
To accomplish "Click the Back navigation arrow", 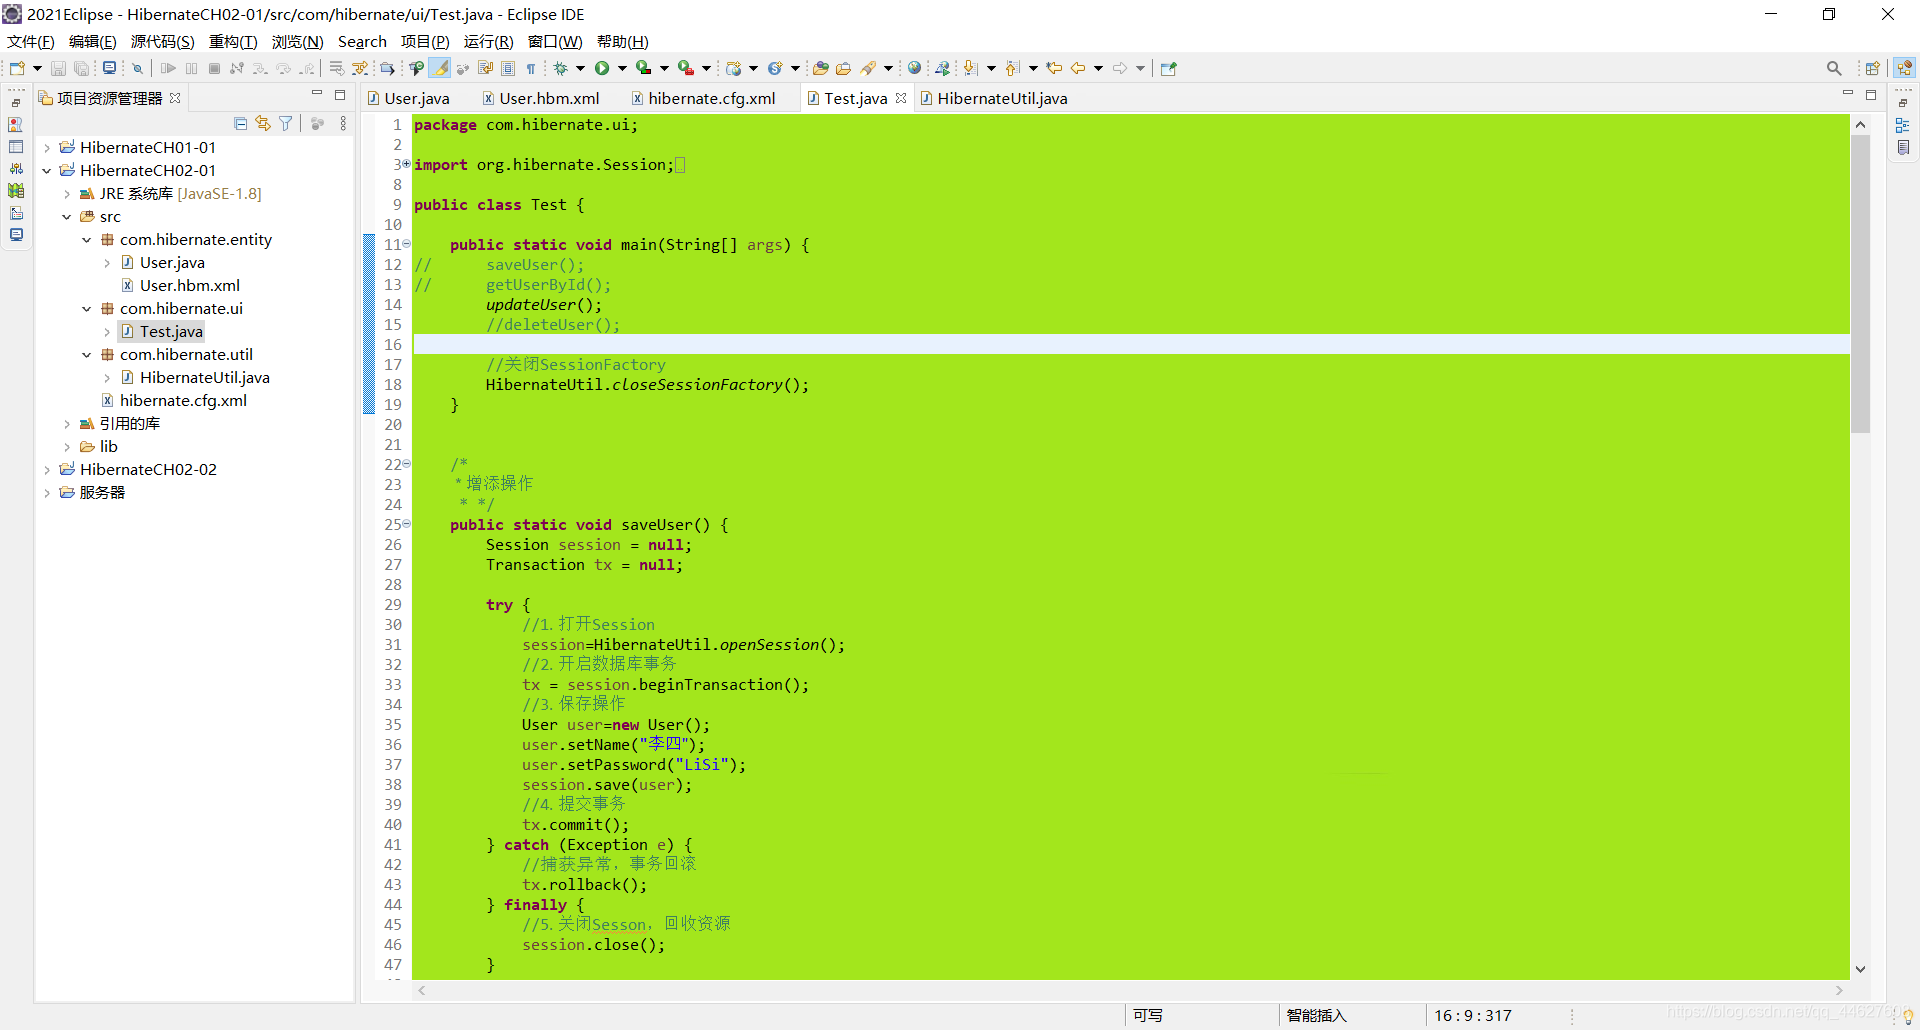I will (1078, 68).
